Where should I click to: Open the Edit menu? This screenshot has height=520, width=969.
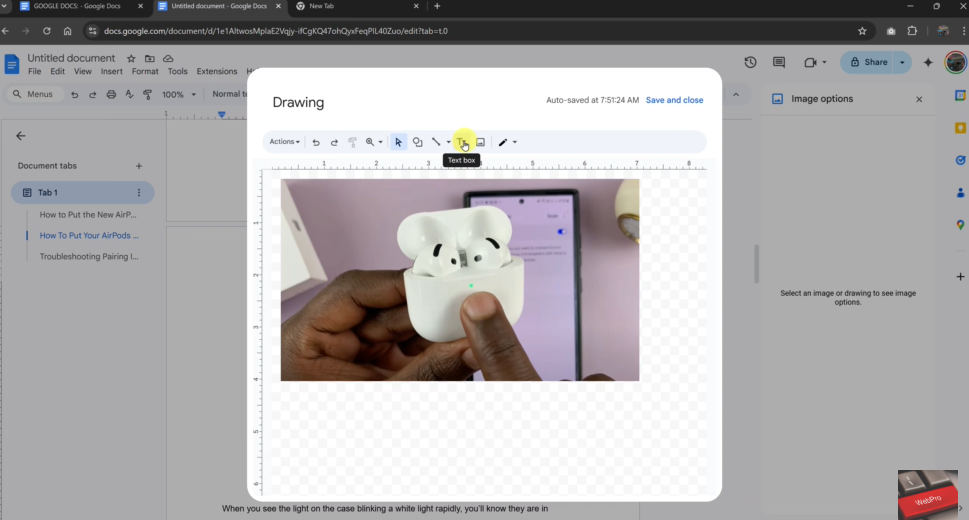coord(57,72)
